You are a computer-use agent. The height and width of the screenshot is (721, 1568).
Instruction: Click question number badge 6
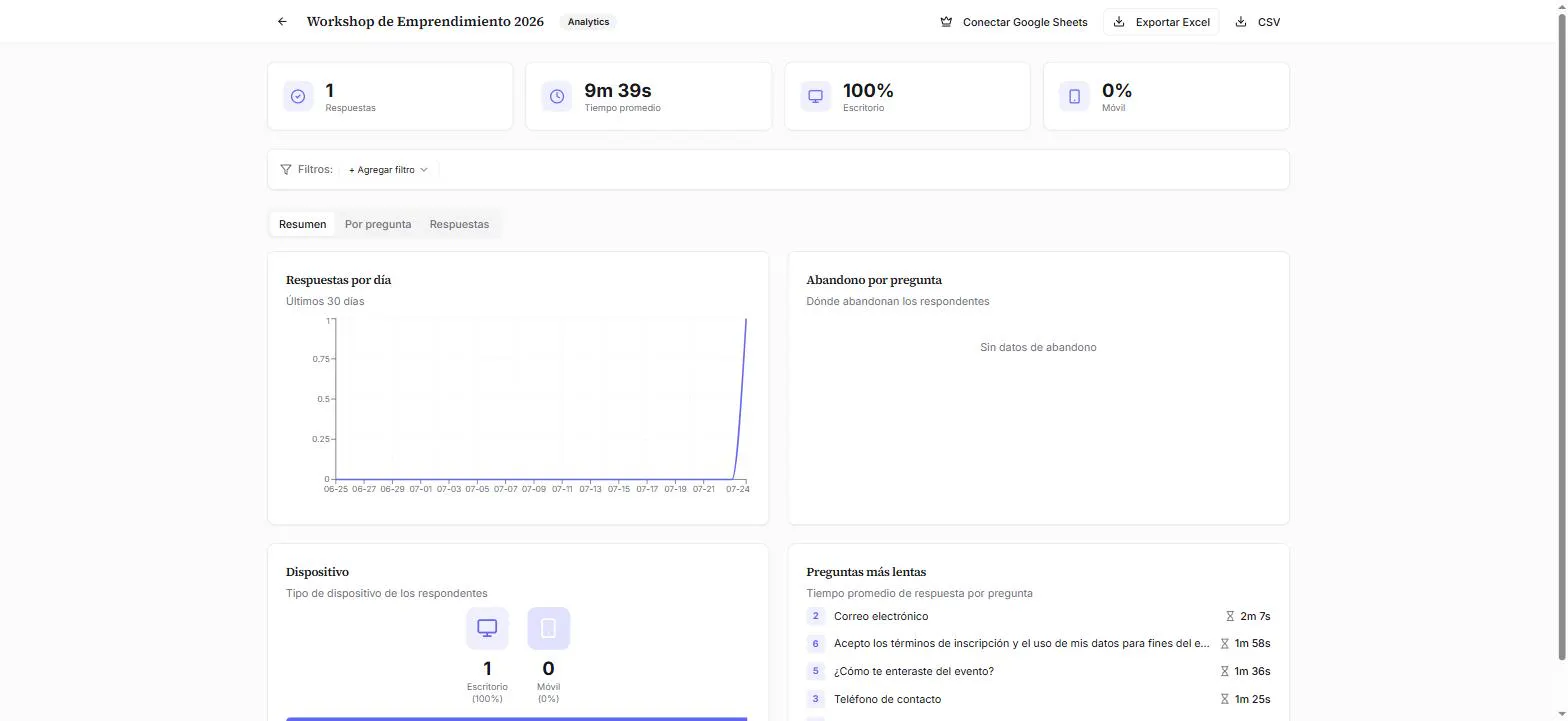815,644
